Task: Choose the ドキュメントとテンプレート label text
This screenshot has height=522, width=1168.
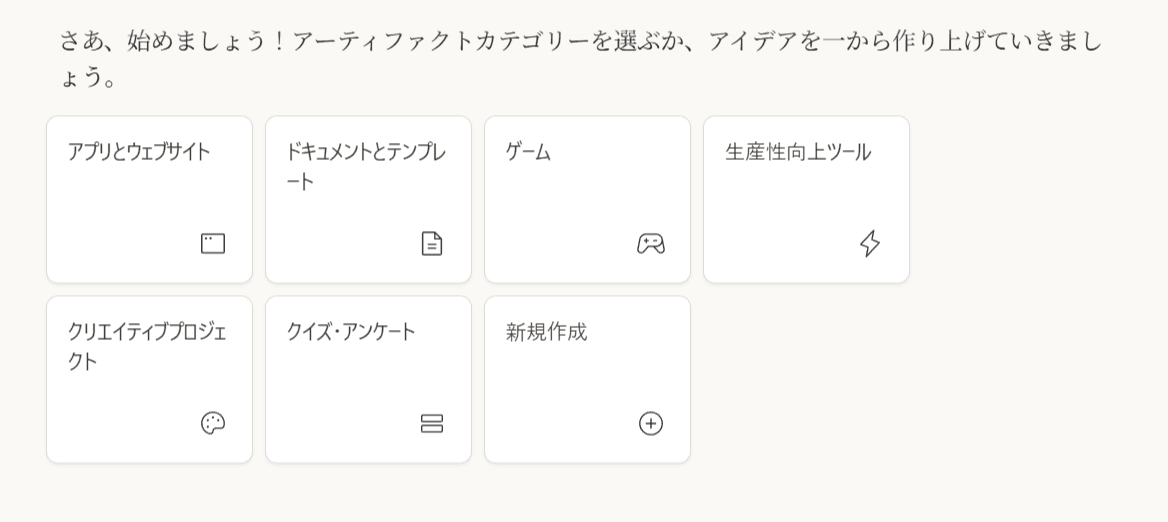Action: (x=366, y=166)
